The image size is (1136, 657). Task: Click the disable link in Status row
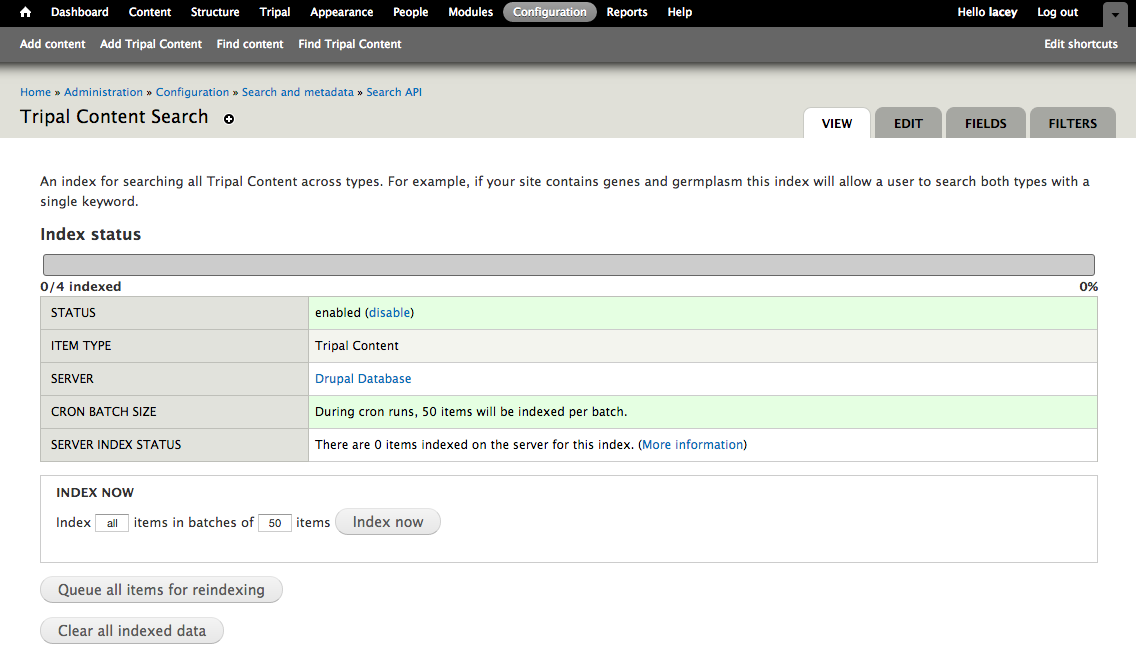[389, 312]
